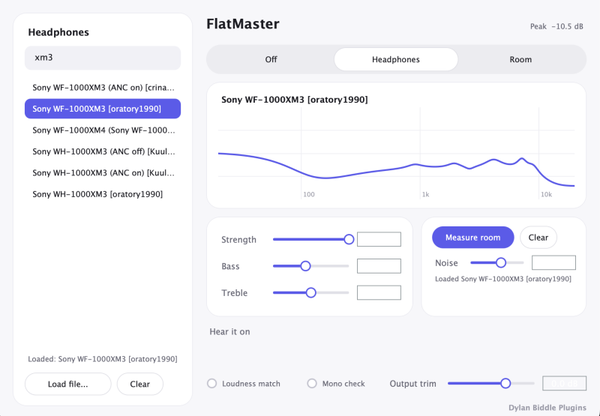Click the Strength value box

pos(379,239)
